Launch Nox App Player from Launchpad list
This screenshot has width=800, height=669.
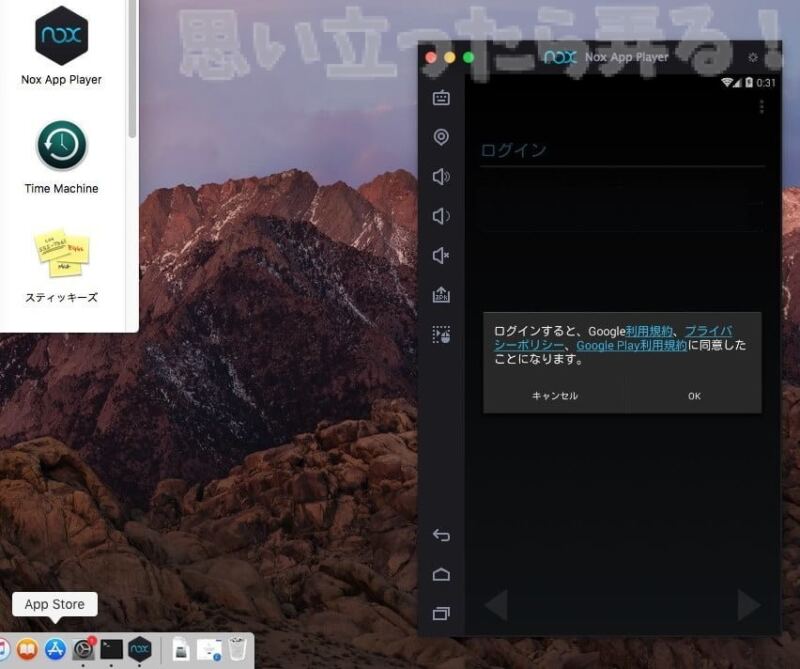tap(61, 45)
